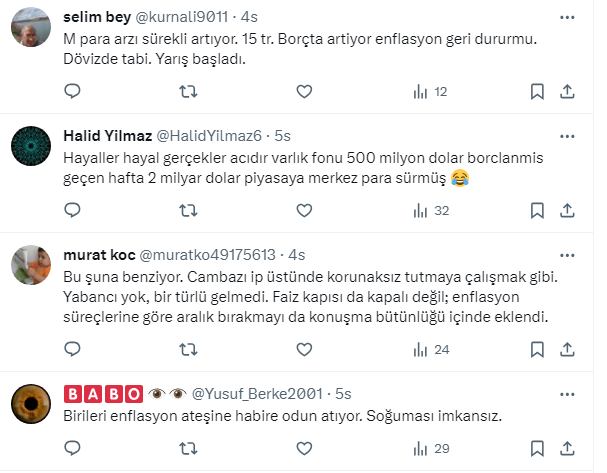Share the Yusuf_Berke2001 tweet
607x473 pixels.
click(567, 448)
